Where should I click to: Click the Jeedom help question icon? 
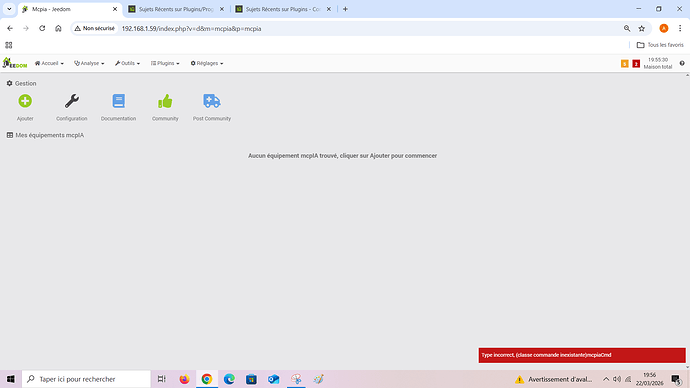point(682,63)
